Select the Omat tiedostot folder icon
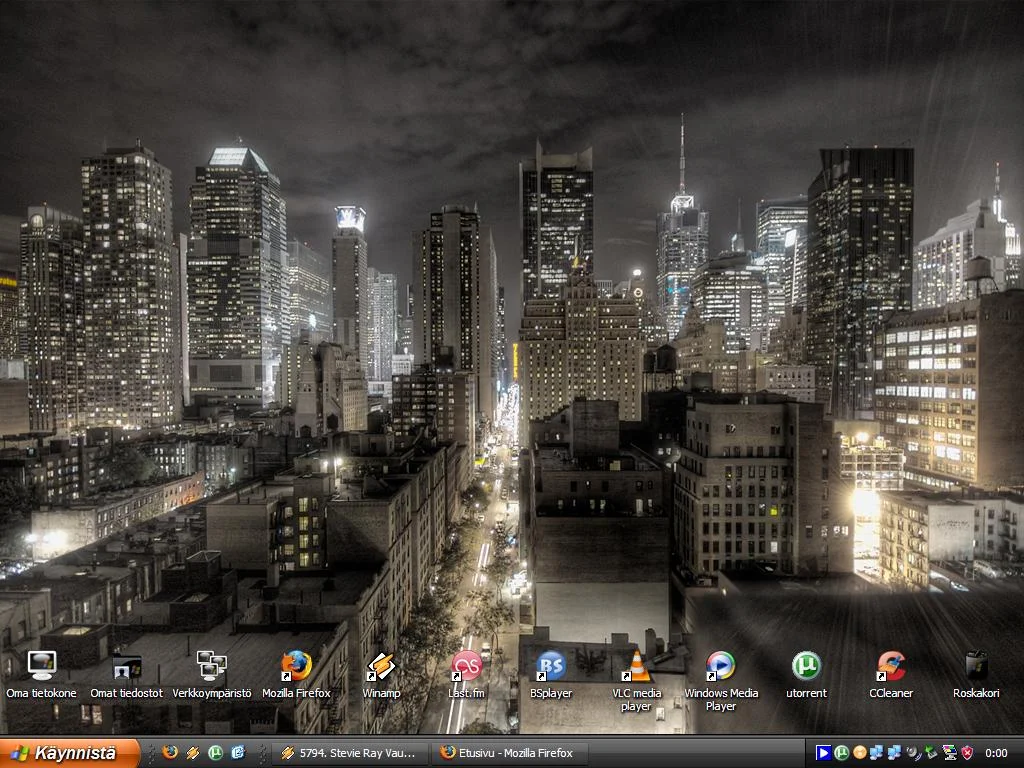 tap(126, 666)
